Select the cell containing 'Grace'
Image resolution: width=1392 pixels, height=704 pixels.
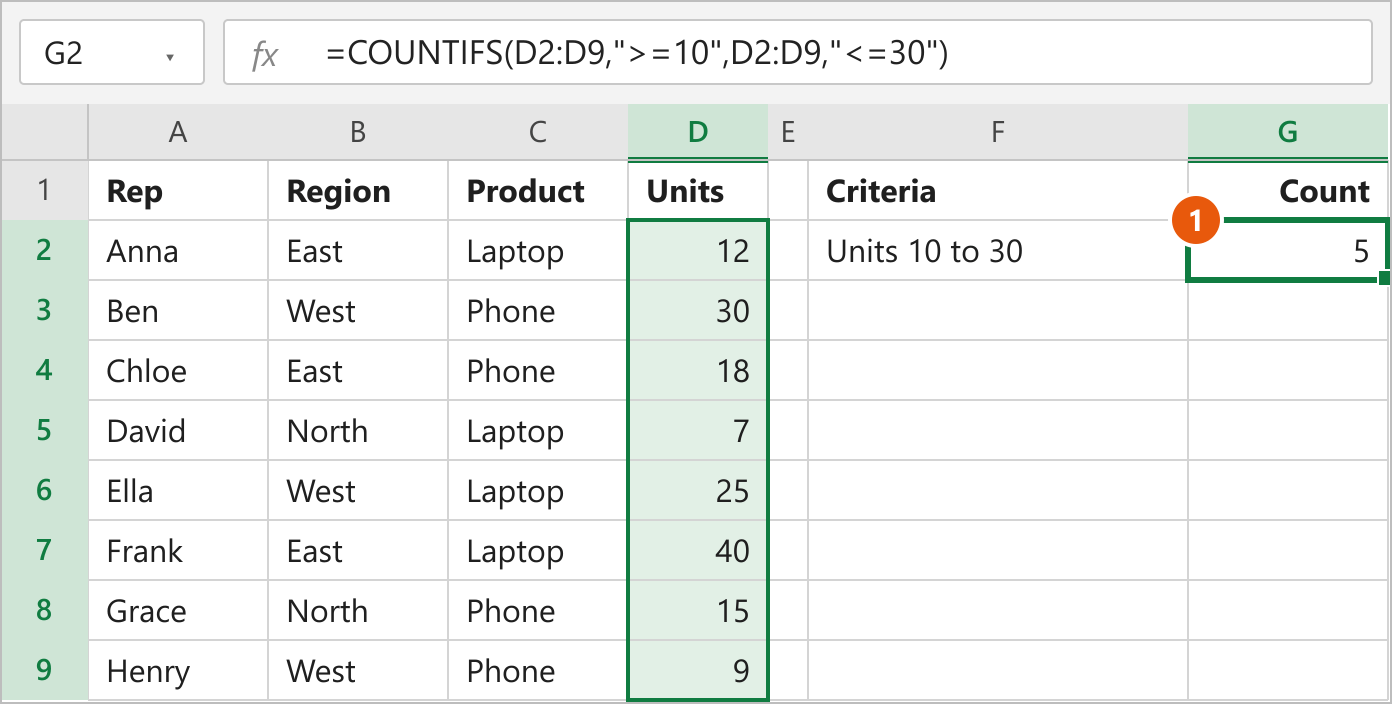click(178, 611)
